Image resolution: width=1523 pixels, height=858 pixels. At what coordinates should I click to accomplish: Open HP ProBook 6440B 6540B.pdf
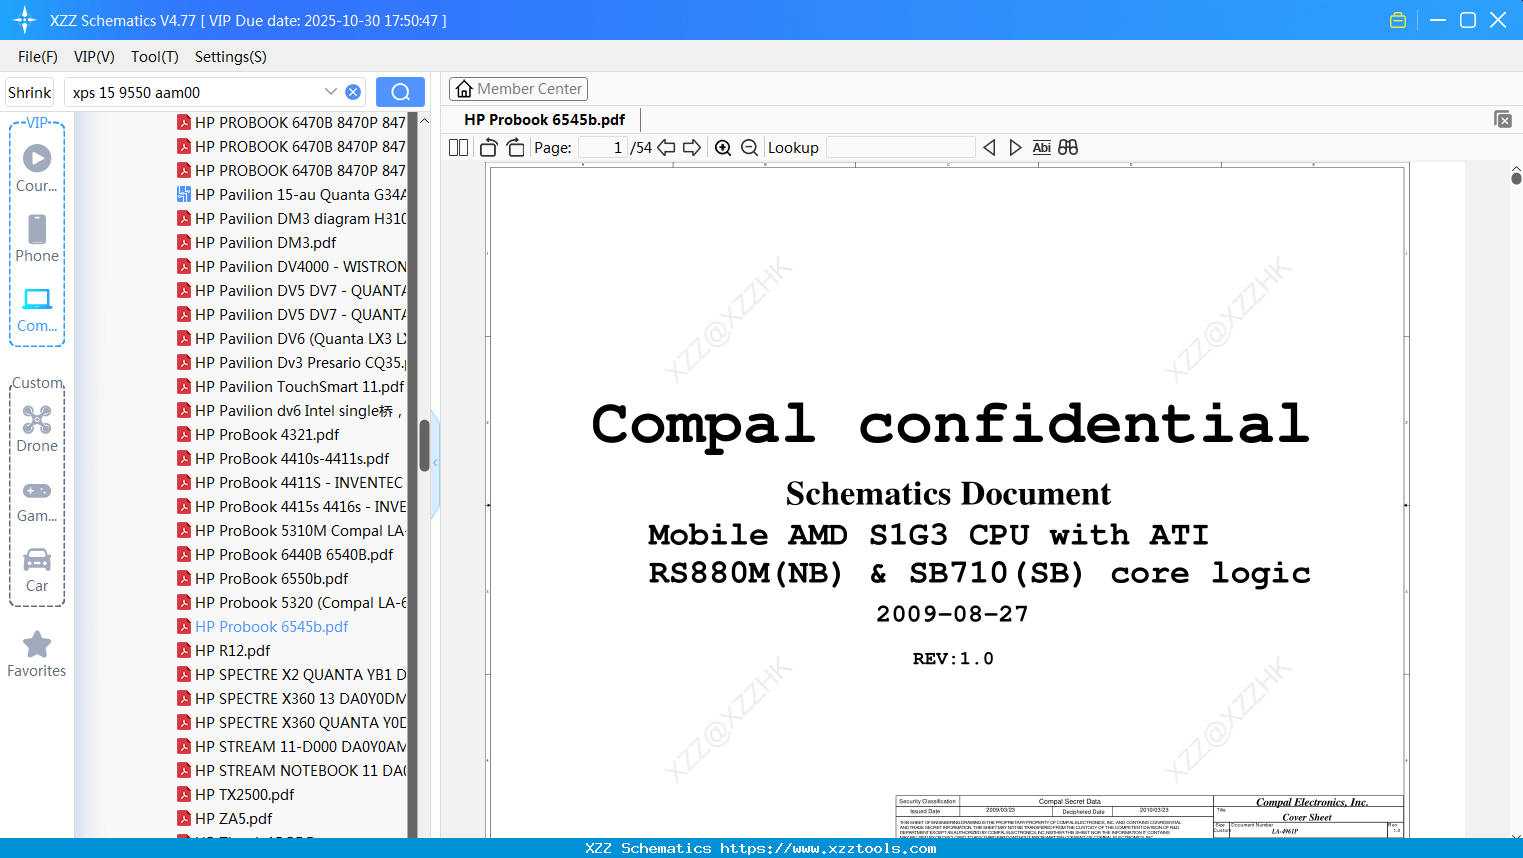(285, 554)
